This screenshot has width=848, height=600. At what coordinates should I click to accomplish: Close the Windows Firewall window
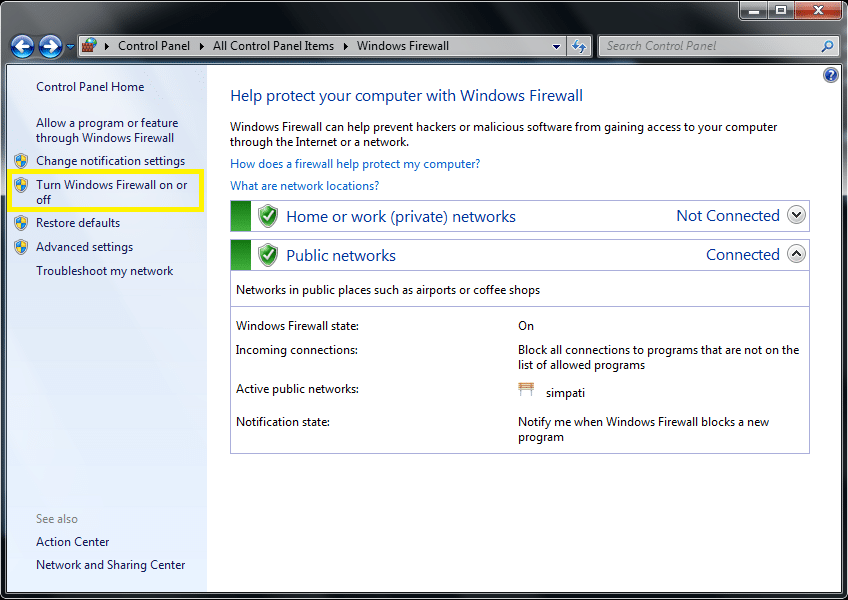tap(818, 10)
